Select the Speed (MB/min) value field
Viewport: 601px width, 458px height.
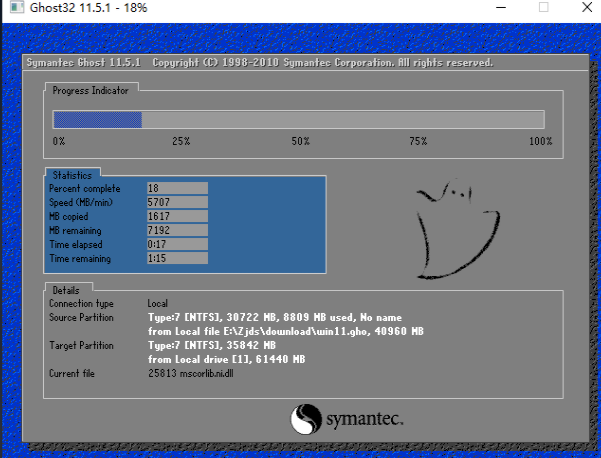[x=176, y=202]
